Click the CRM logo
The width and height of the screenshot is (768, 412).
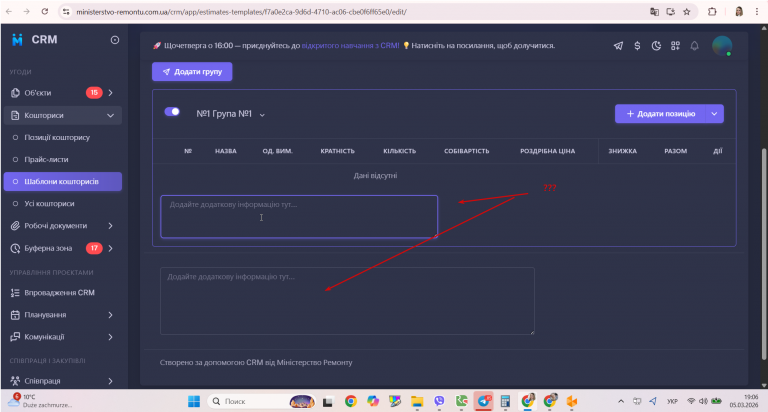click(x=18, y=40)
